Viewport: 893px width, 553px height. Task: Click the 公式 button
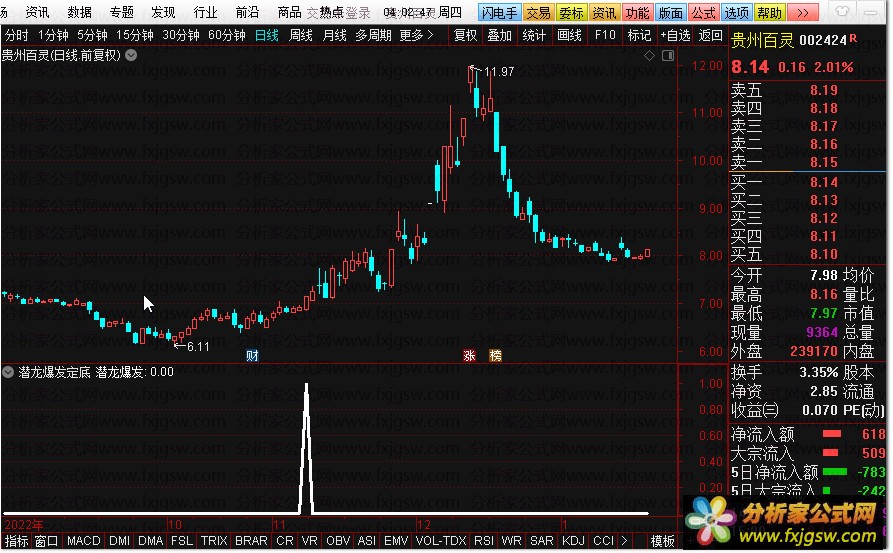tap(703, 13)
